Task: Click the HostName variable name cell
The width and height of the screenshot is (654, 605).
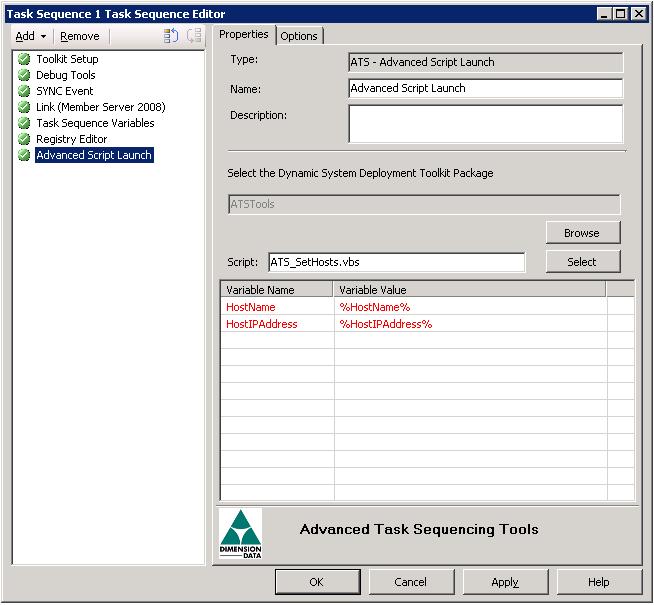Action: coord(277,307)
